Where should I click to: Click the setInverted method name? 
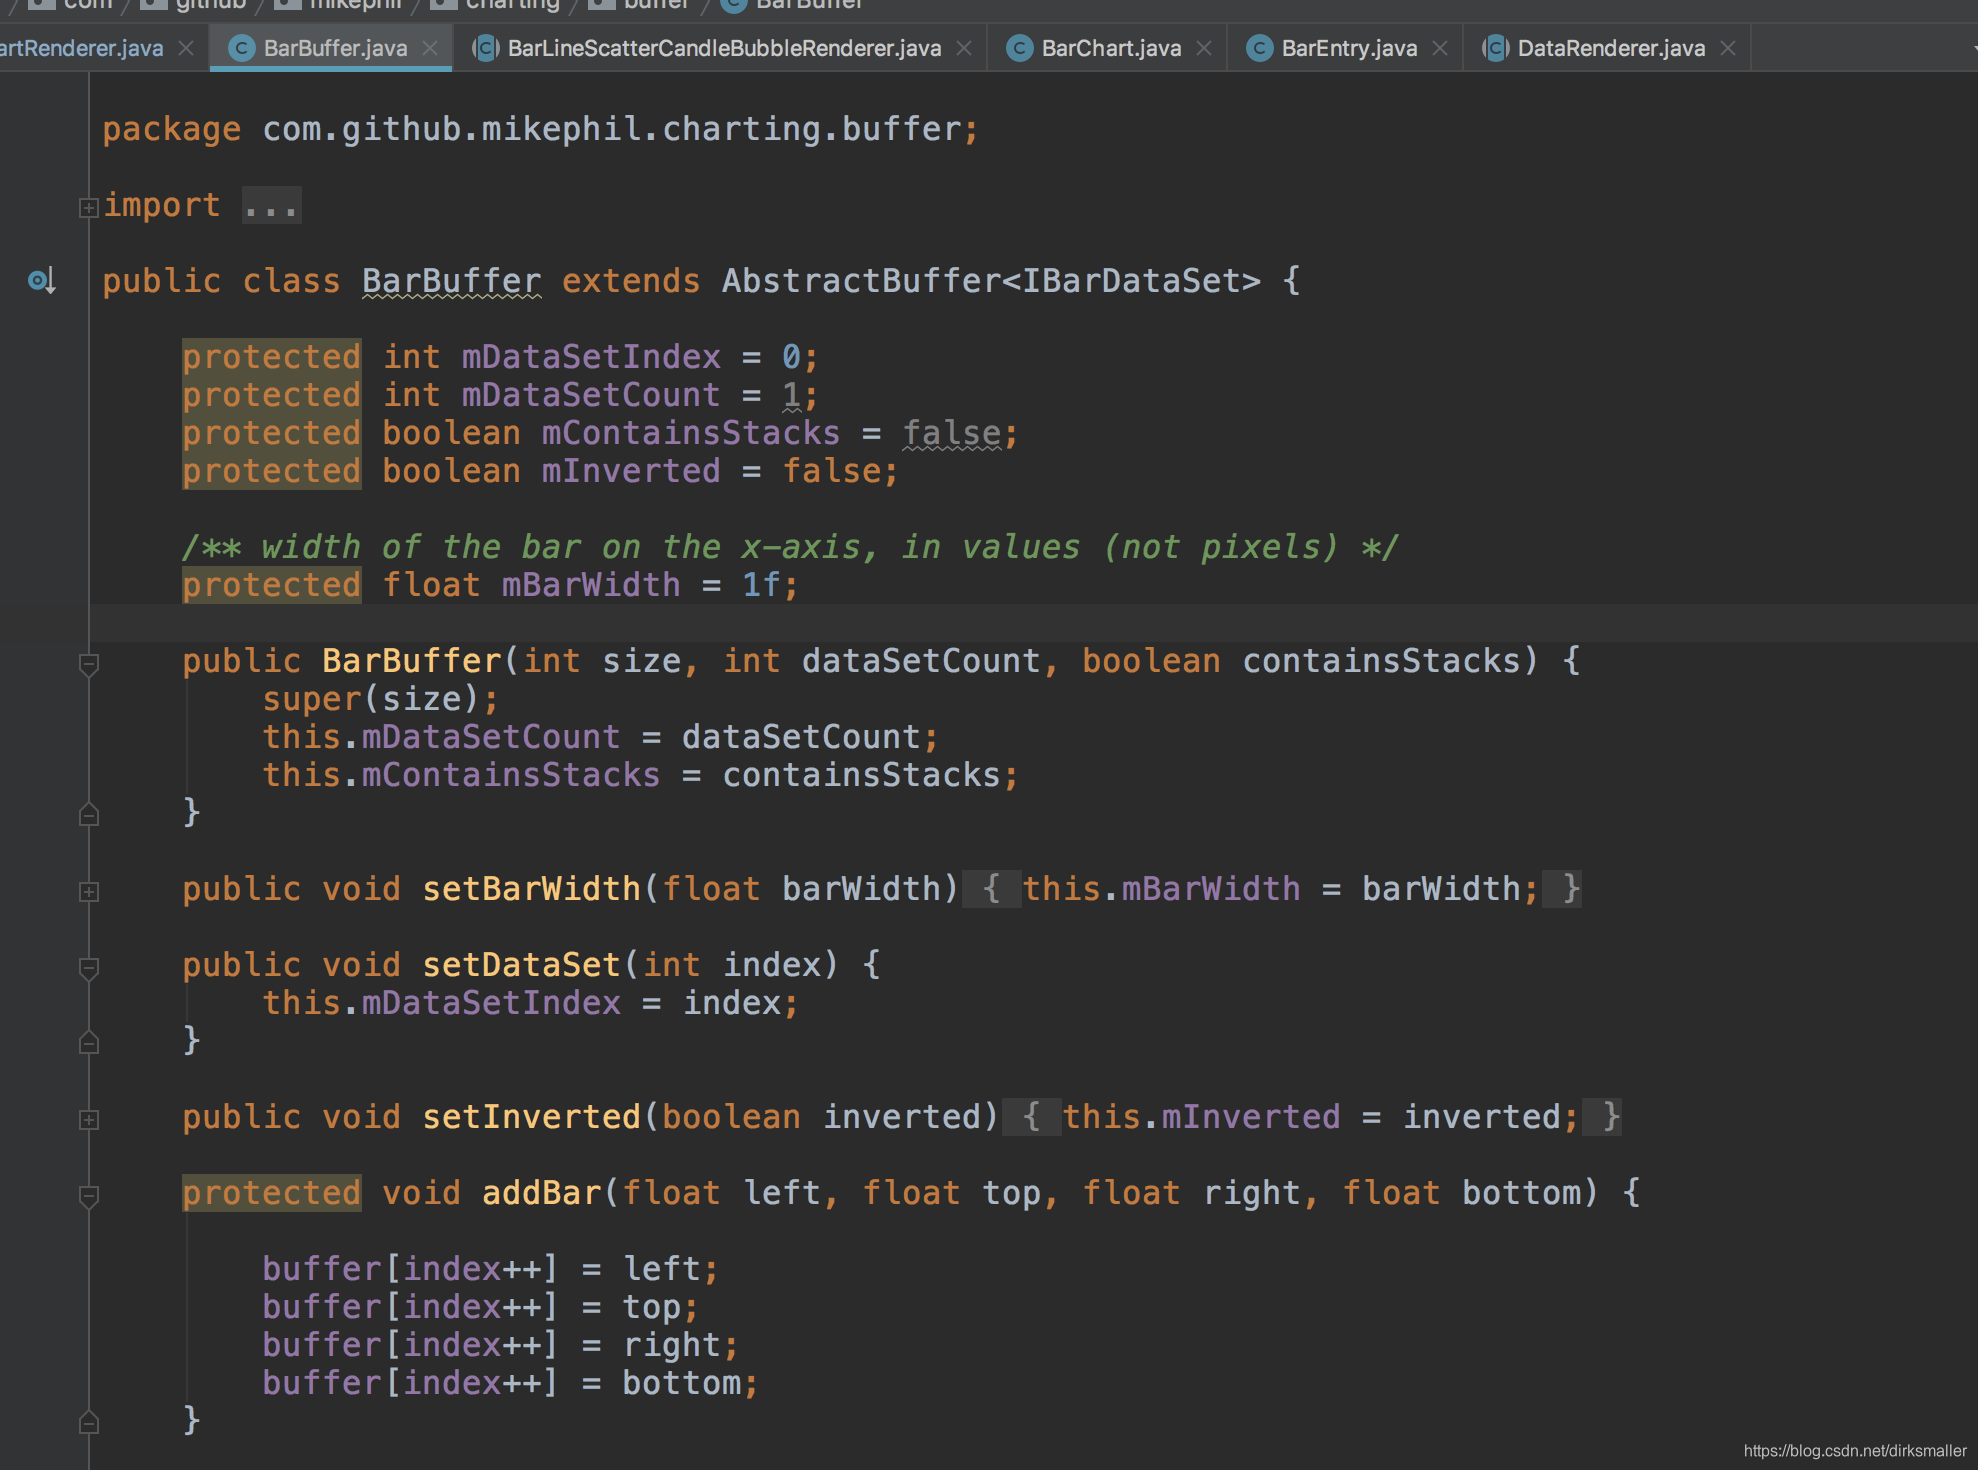point(531,1117)
